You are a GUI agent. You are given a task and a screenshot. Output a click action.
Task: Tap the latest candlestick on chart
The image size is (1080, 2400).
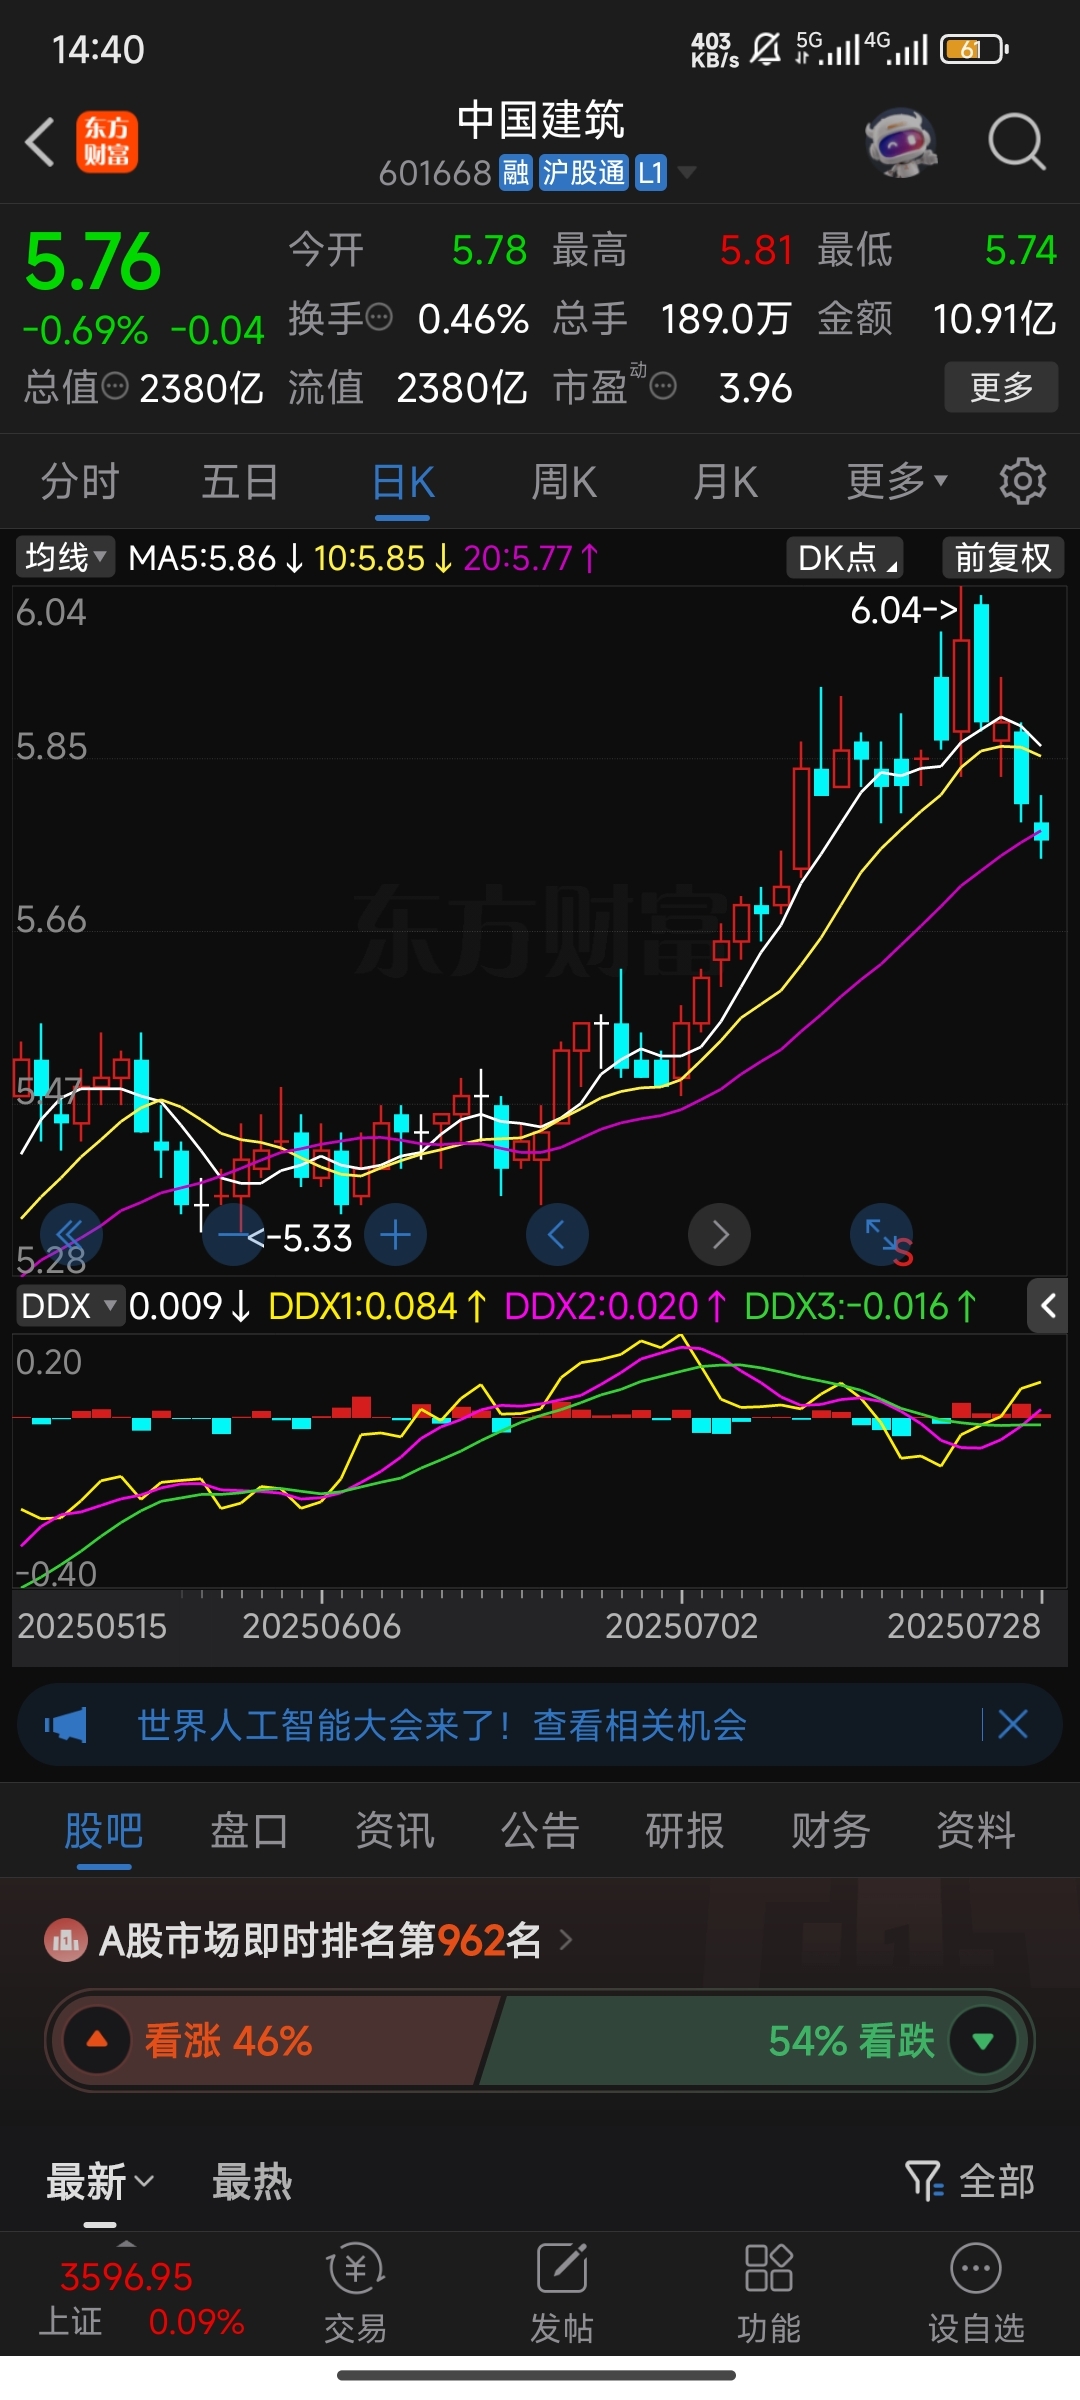(x=1042, y=828)
